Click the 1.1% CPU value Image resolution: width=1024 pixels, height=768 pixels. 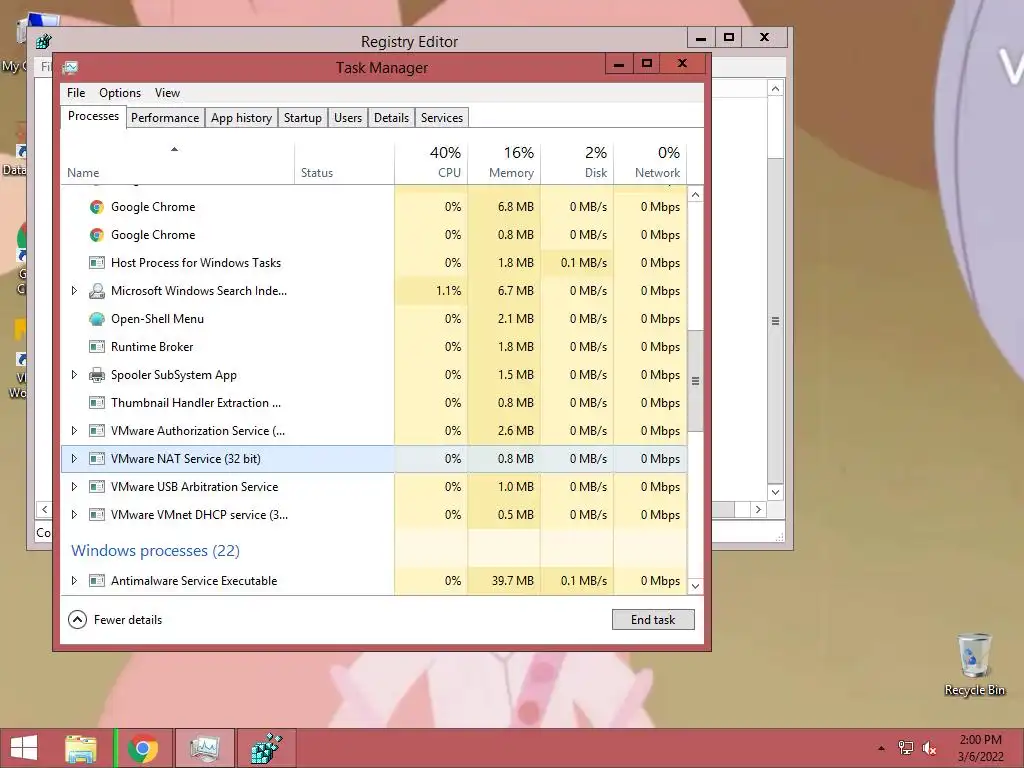449,291
